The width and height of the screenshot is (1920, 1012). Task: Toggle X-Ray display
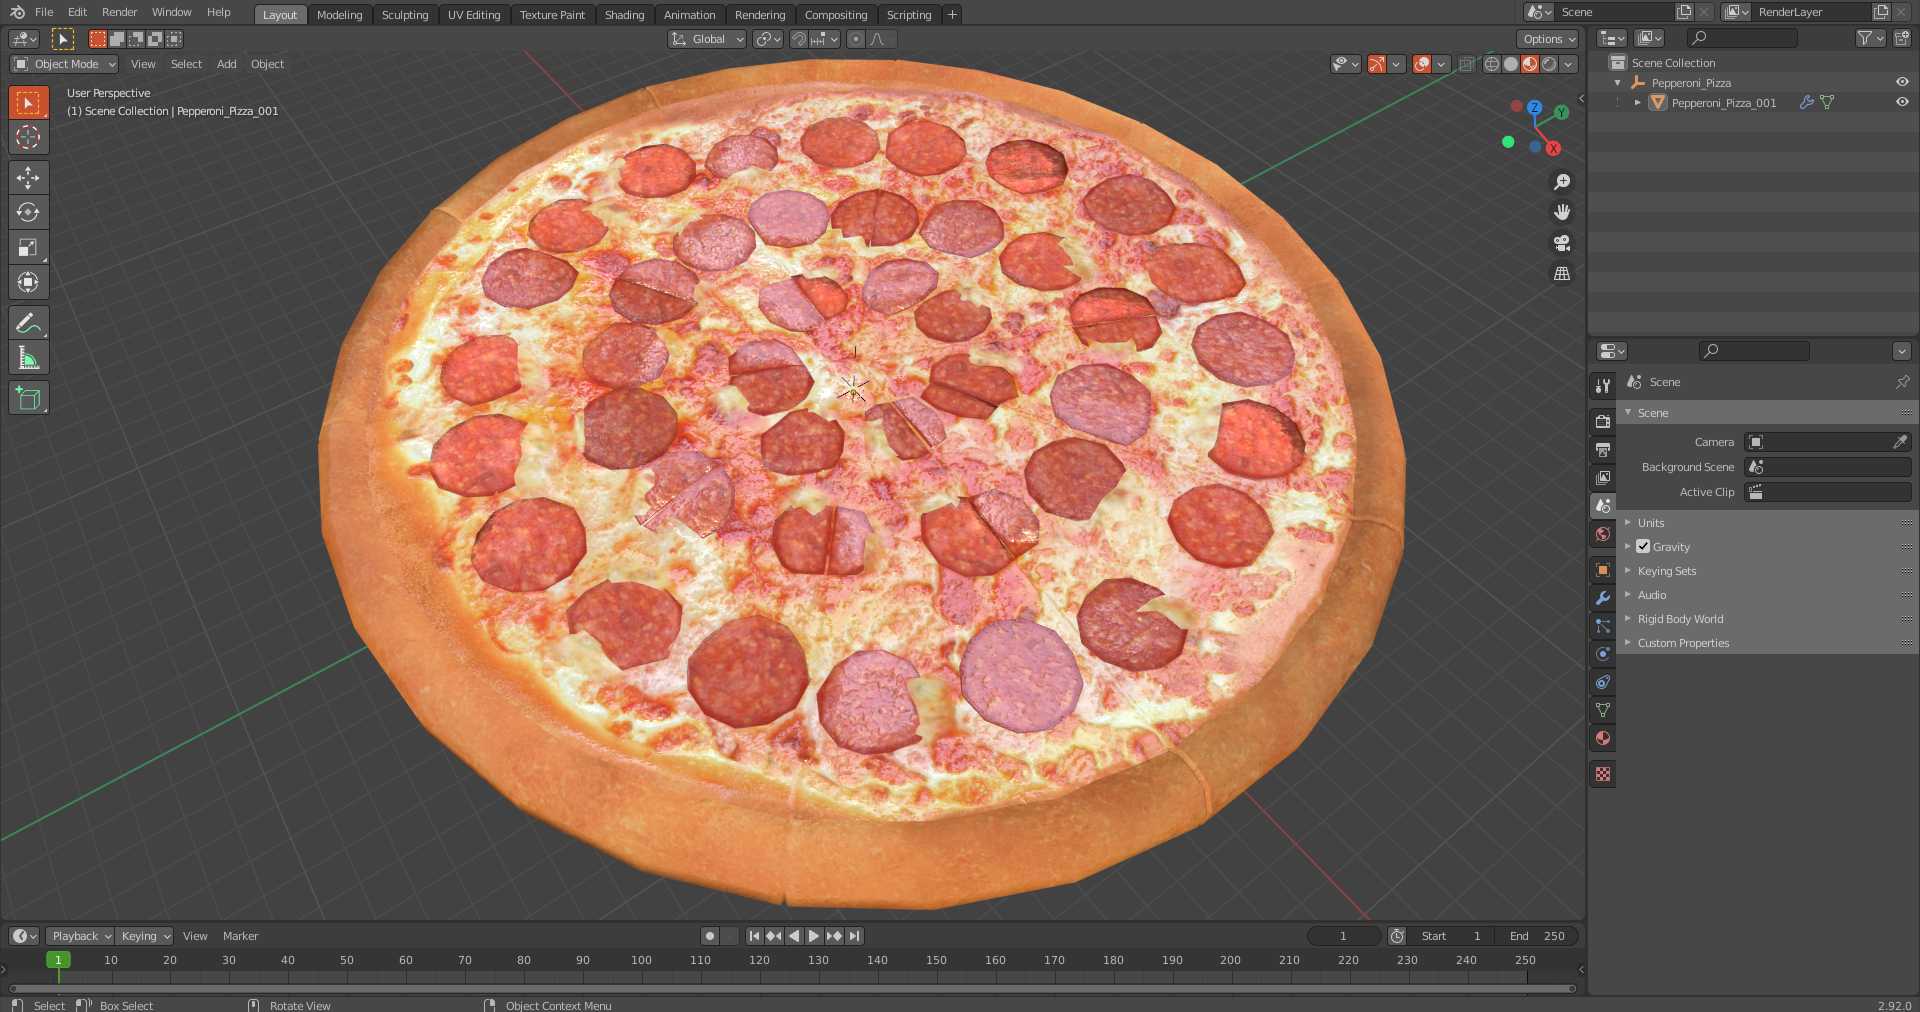(x=1467, y=64)
